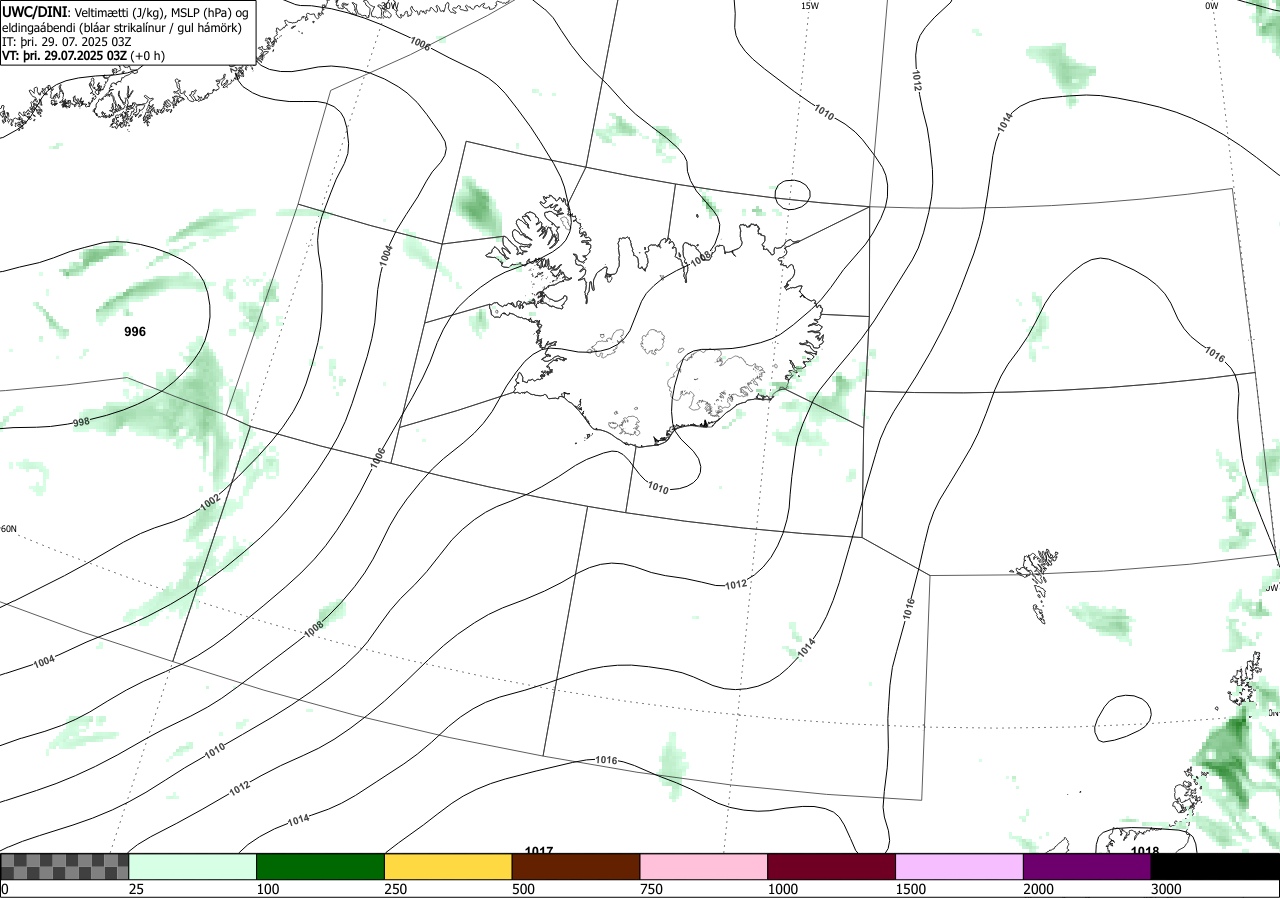The image size is (1280, 898).
Task: Click the dark green 100–250 legend swatch
Action: tap(320, 866)
